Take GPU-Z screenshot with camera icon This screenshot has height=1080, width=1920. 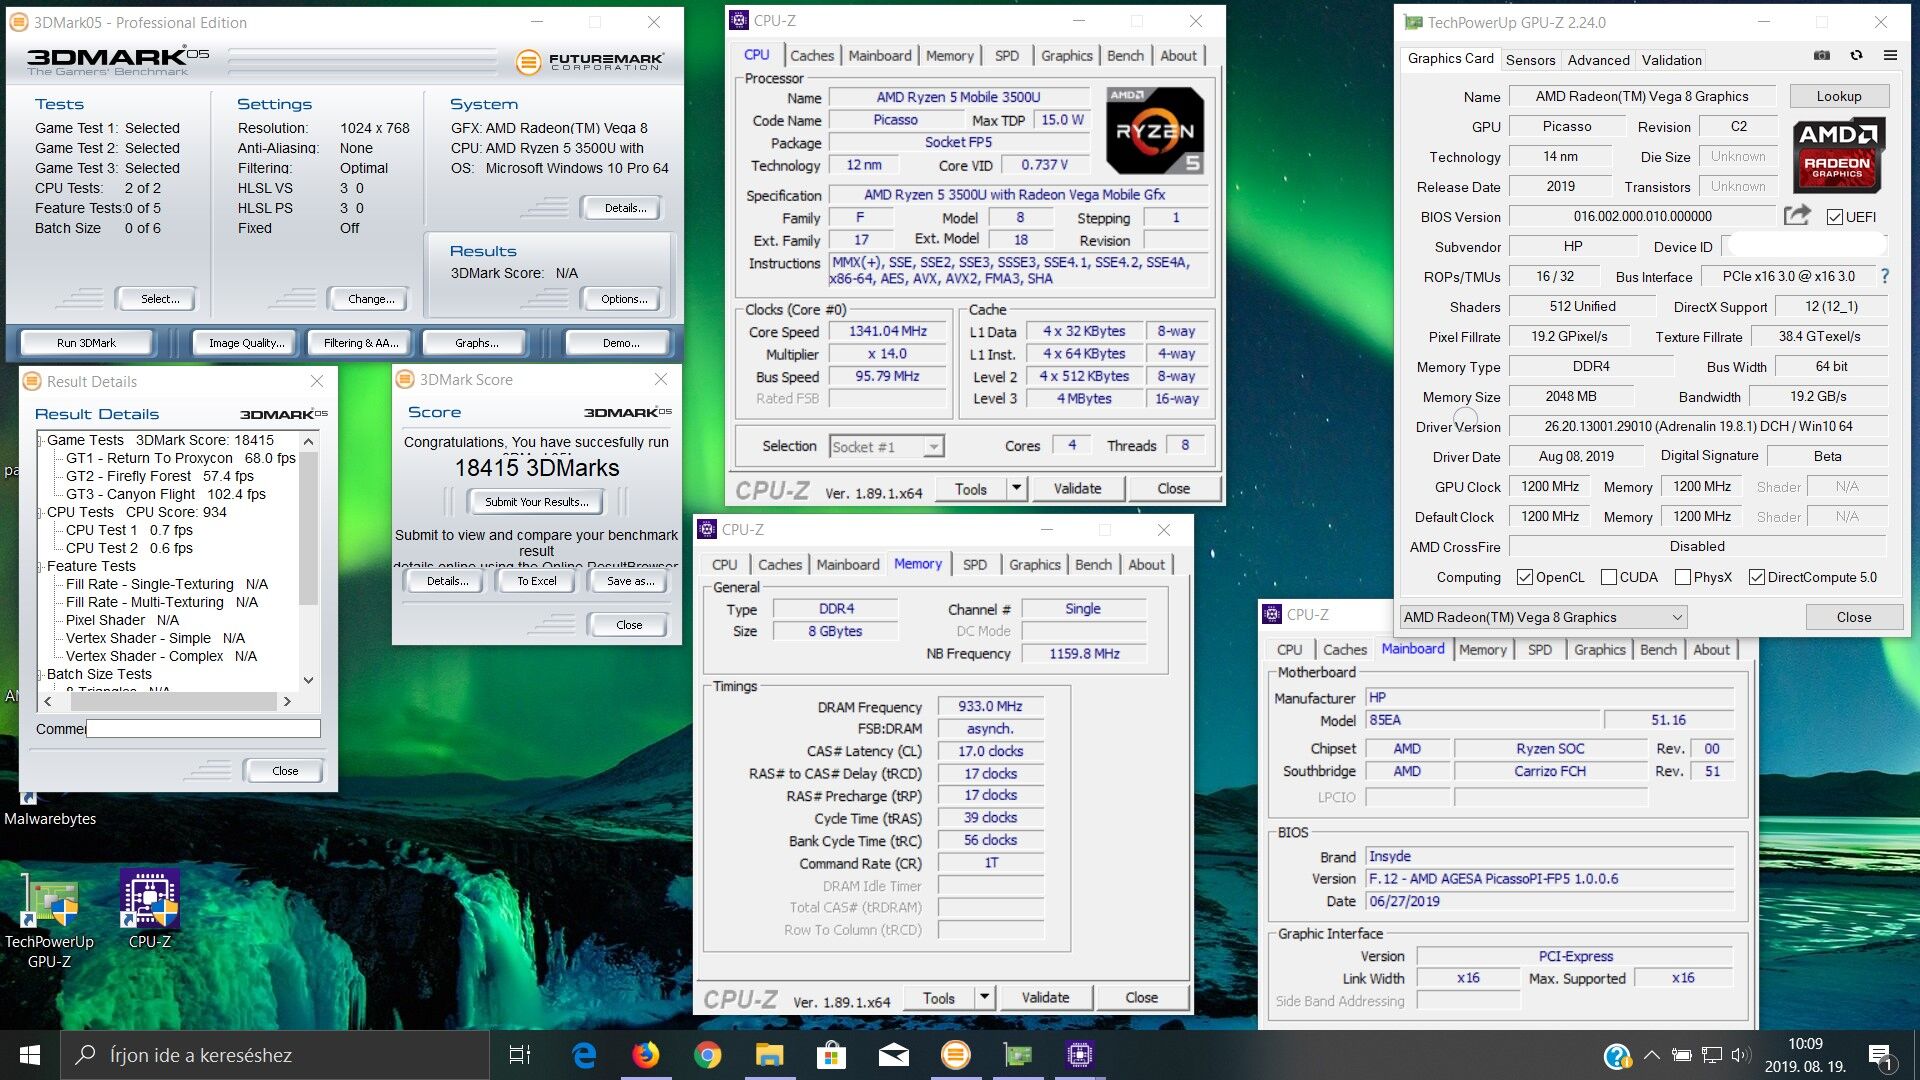1822,56
